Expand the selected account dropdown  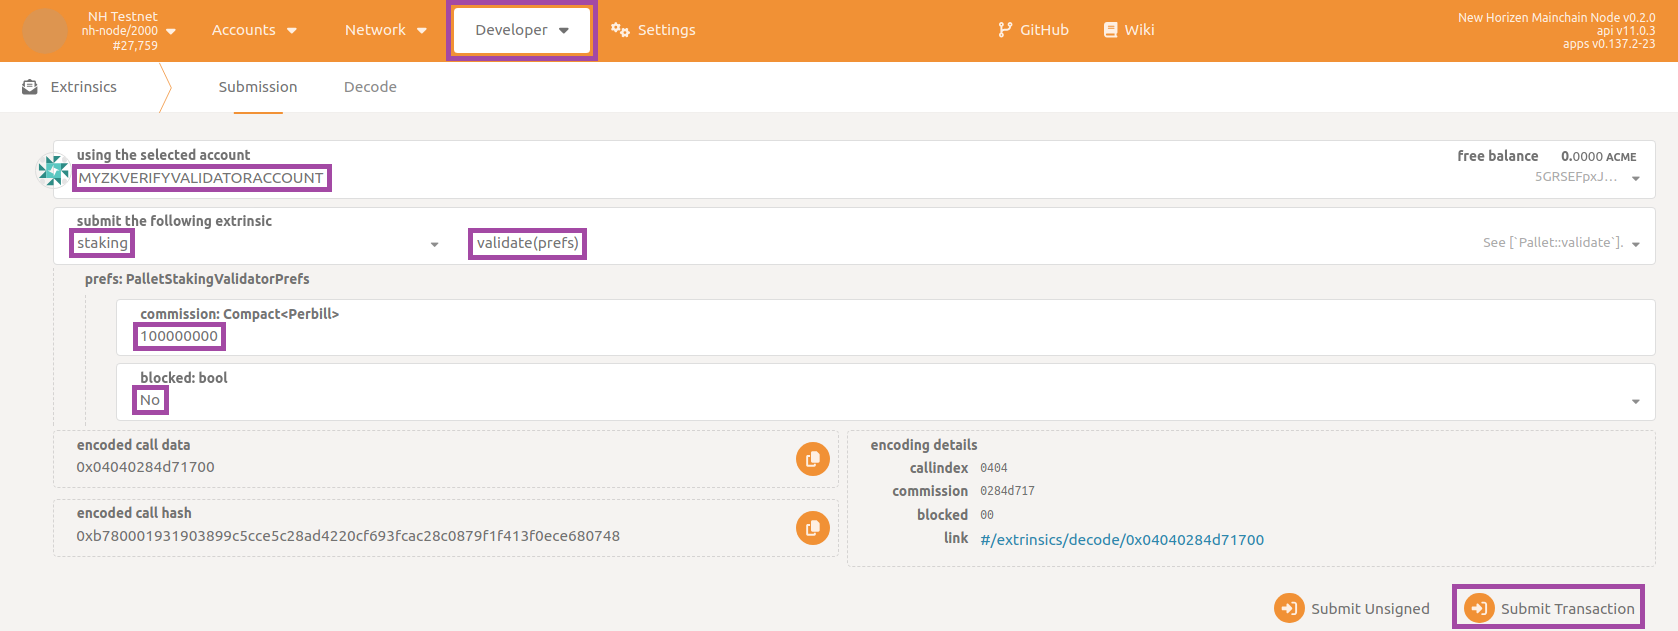tap(1635, 178)
